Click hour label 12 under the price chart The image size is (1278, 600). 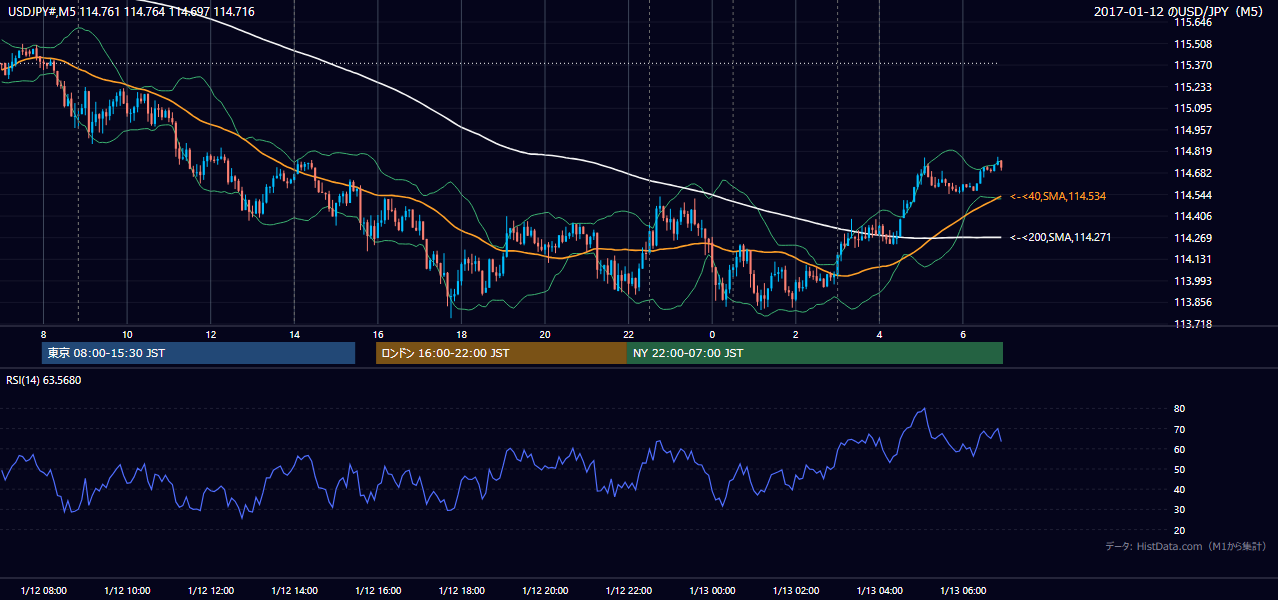click(210, 334)
